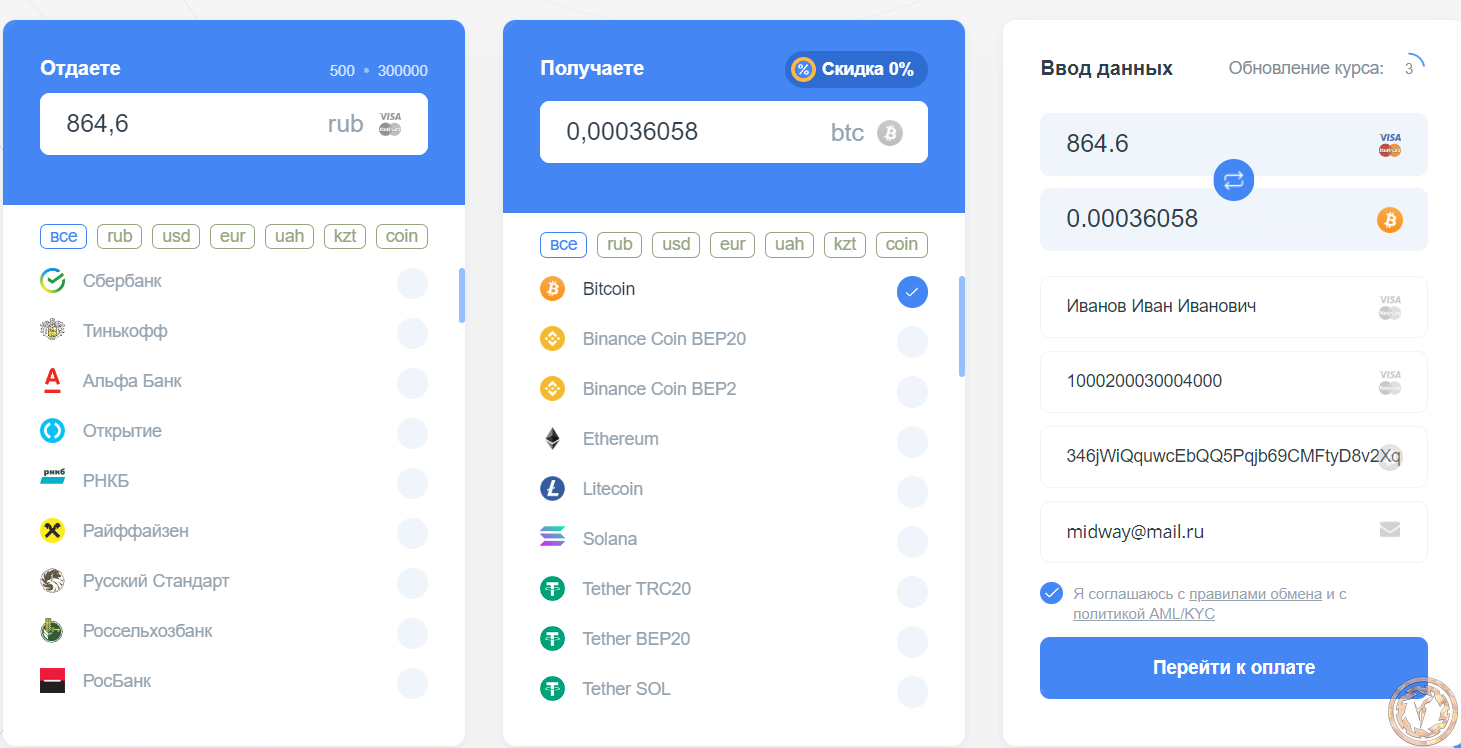Viewport: 1461px width, 748px height.
Task: Filter Отдаете list by 'coin' tab
Action: [402, 236]
